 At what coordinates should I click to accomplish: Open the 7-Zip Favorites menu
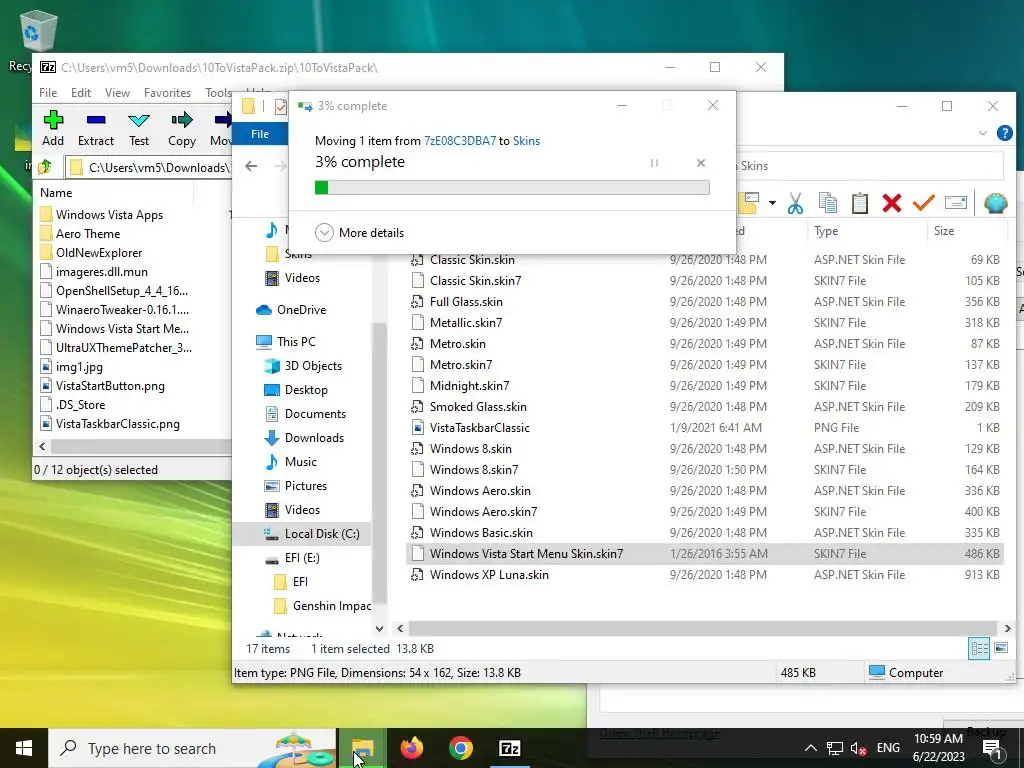(x=167, y=93)
